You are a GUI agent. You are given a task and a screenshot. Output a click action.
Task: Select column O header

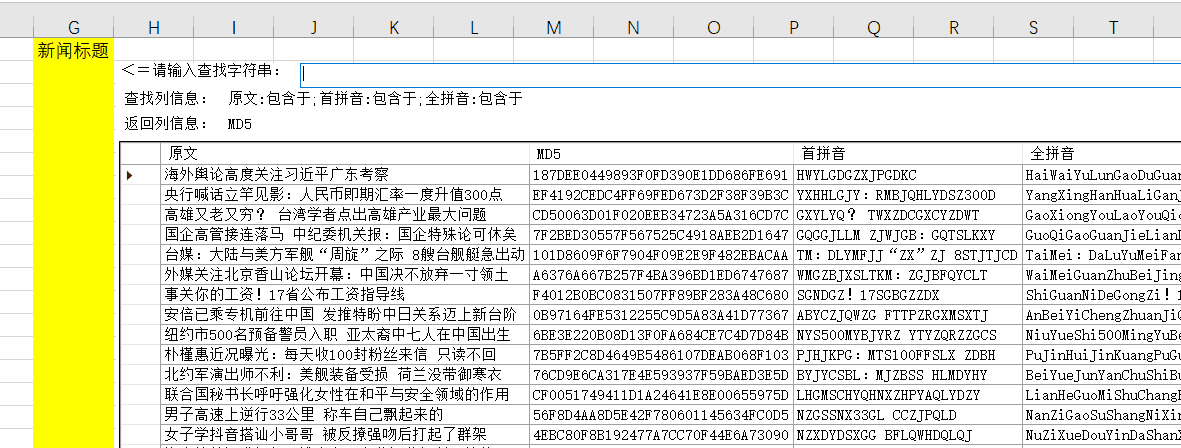click(713, 28)
